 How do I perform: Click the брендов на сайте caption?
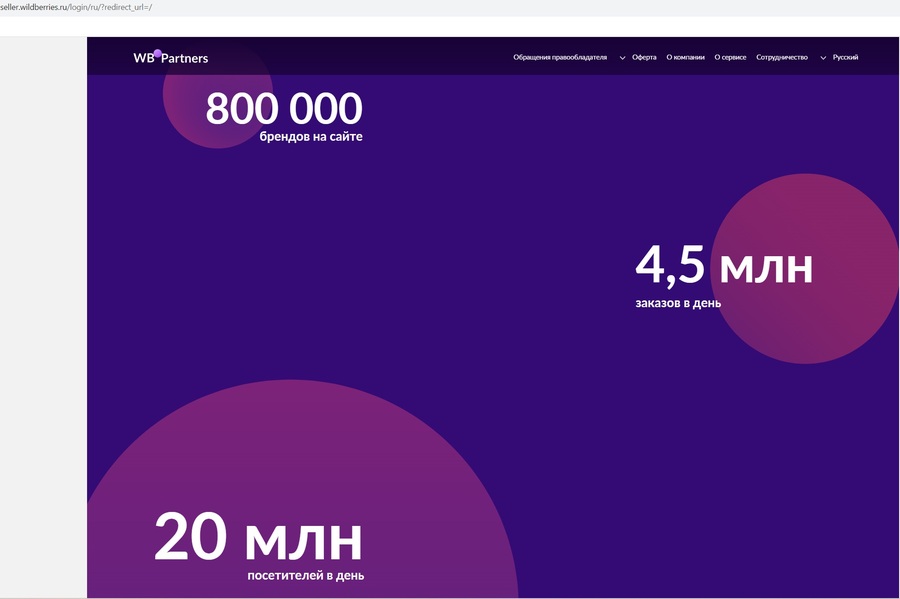[x=311, y=137]
